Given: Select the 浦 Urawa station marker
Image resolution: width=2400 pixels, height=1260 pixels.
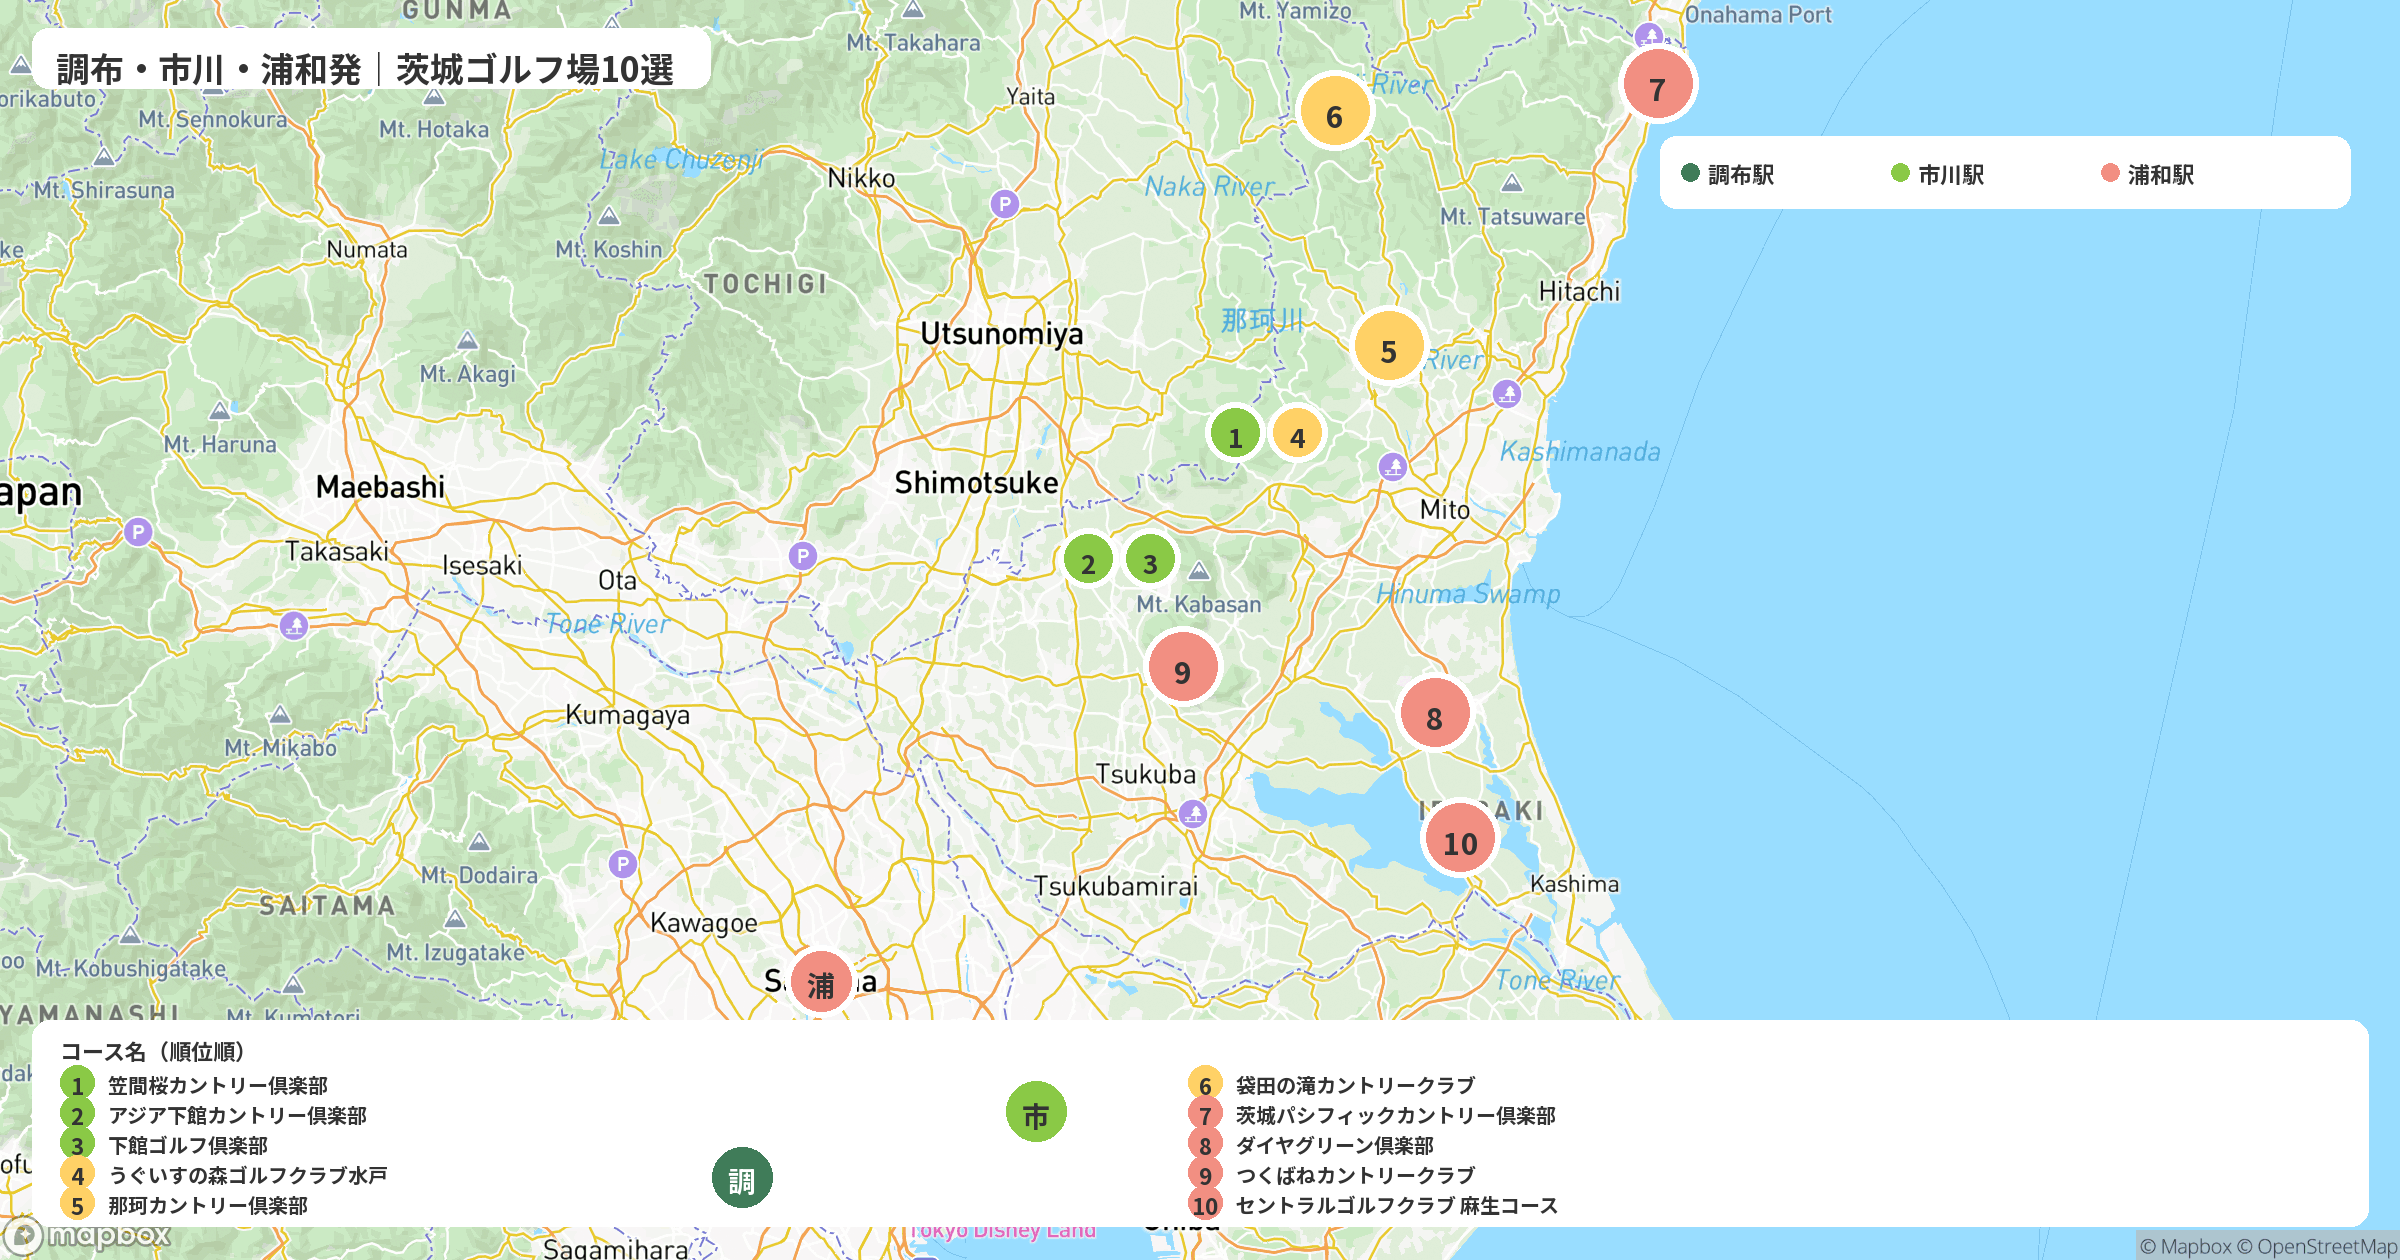Looking at the screenshot, I should pos(821,982).
